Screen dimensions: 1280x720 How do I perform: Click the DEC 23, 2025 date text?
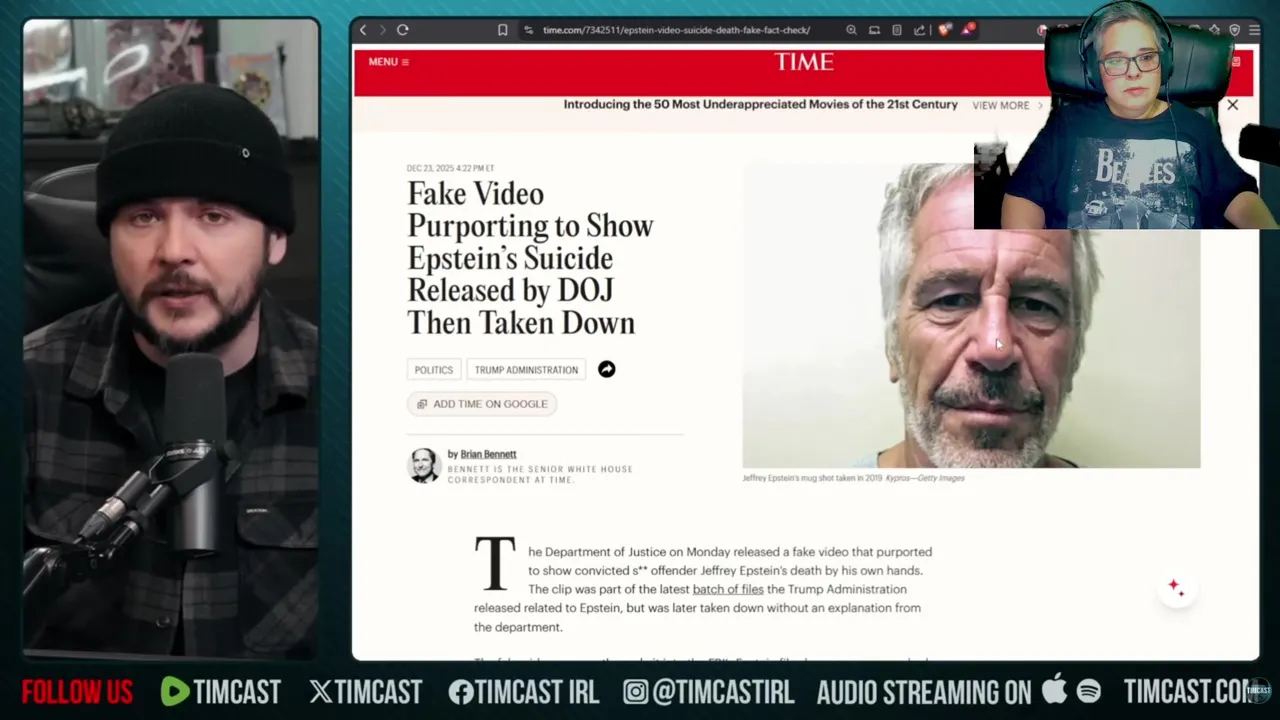pyautogui.click(x=450, y=168)
